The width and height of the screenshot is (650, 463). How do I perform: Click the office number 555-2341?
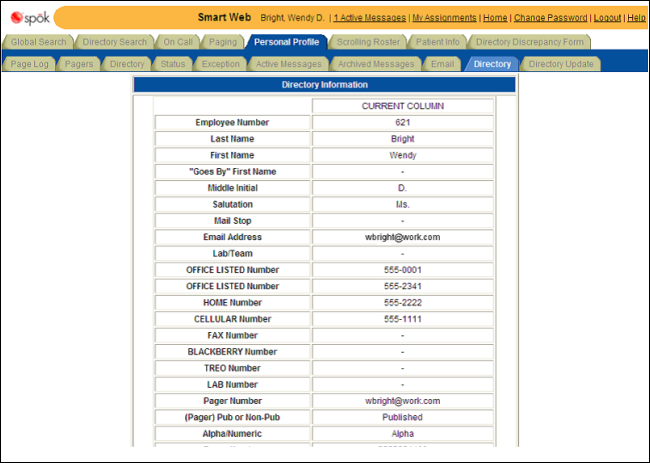(x=403, y=286)
